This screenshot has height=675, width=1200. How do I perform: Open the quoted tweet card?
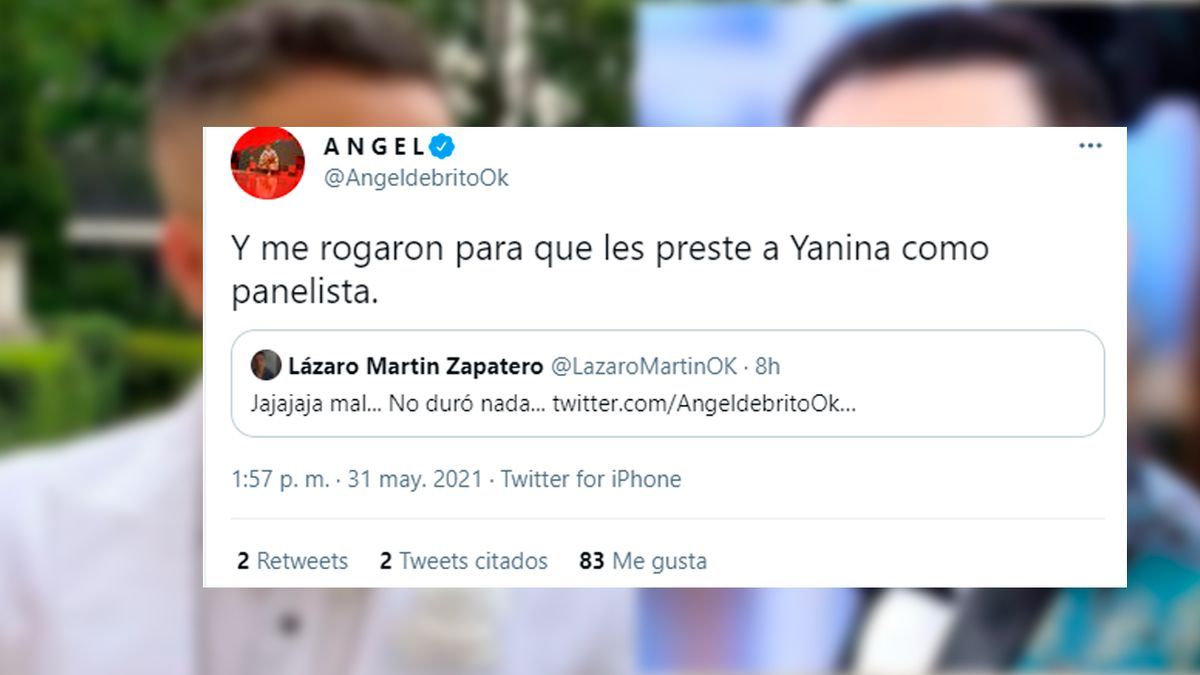(x=667, y=384)
